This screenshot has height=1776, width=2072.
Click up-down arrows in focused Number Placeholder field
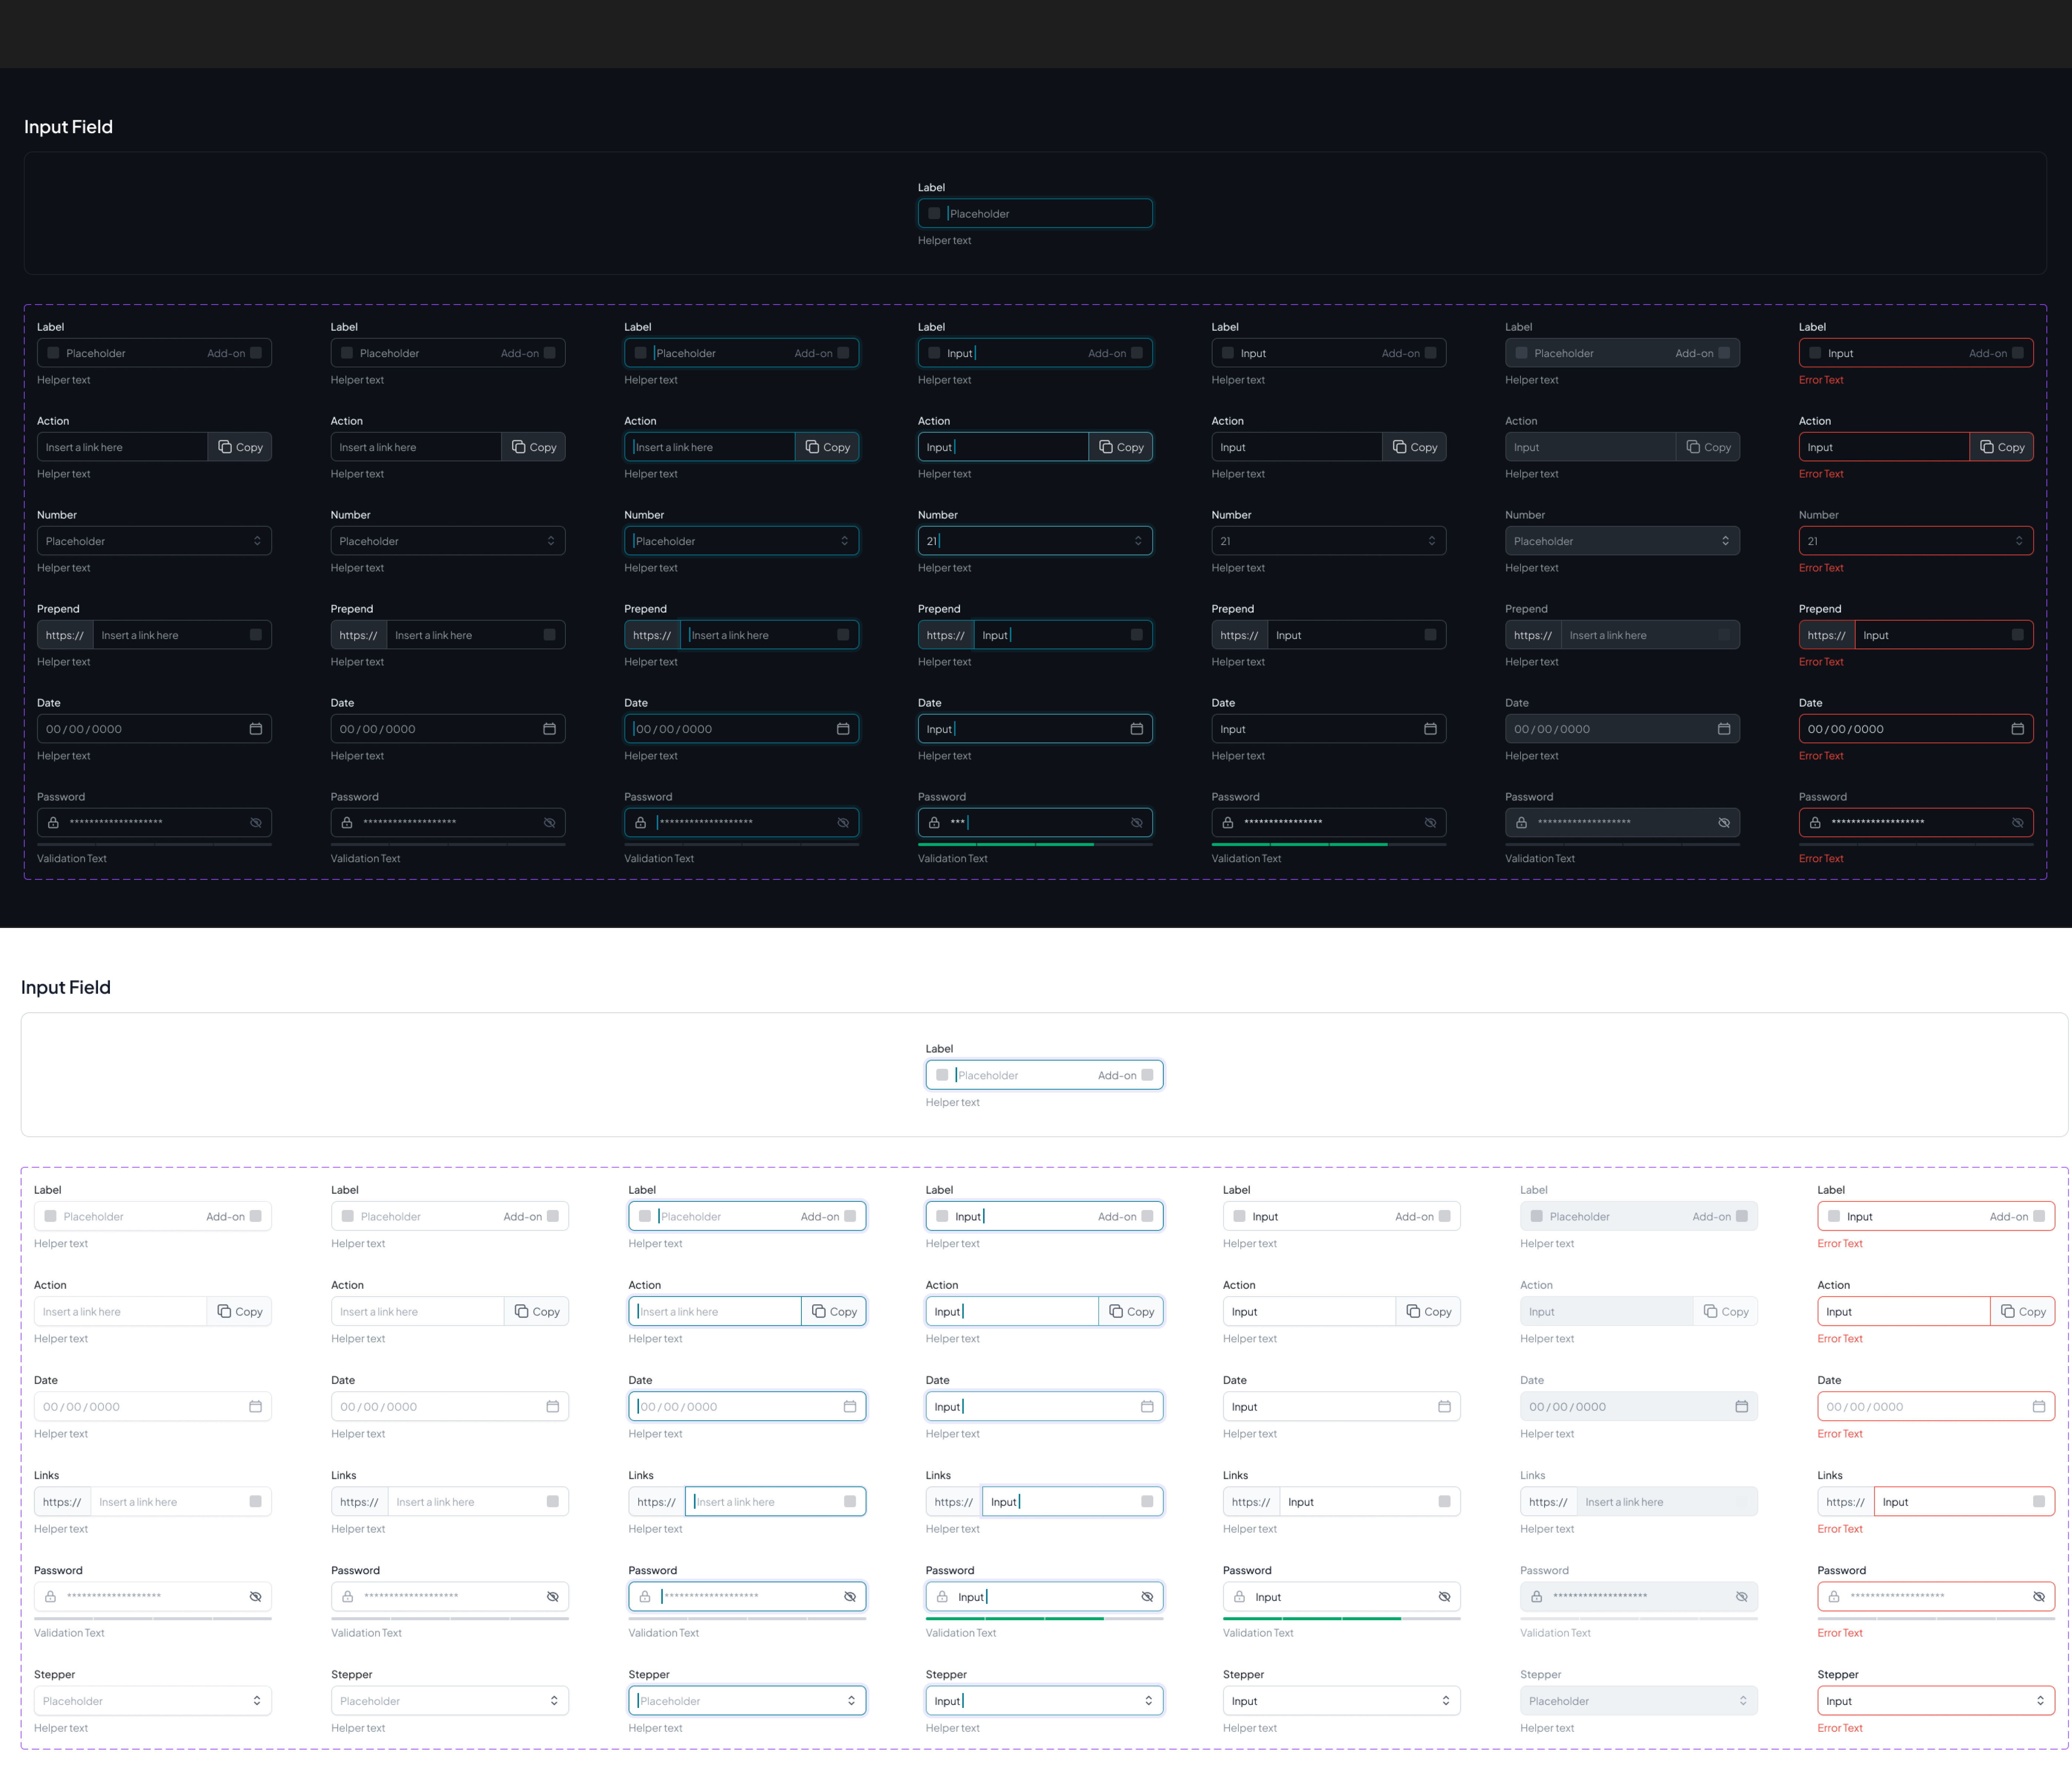844,541
